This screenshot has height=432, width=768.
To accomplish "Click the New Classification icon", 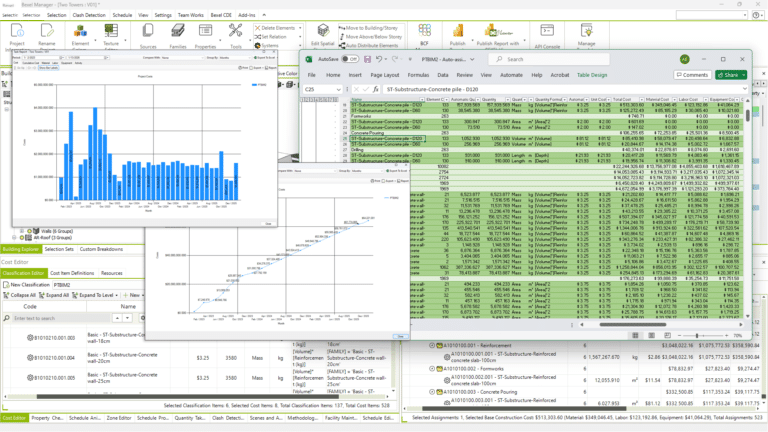I will click(6, 285).
